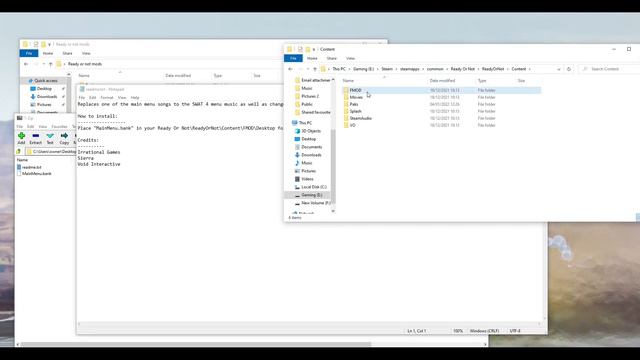Viewport: 640px width, 360px height.
Task: Open the 7-Zip Favorites menu
Action: point(60,127)
